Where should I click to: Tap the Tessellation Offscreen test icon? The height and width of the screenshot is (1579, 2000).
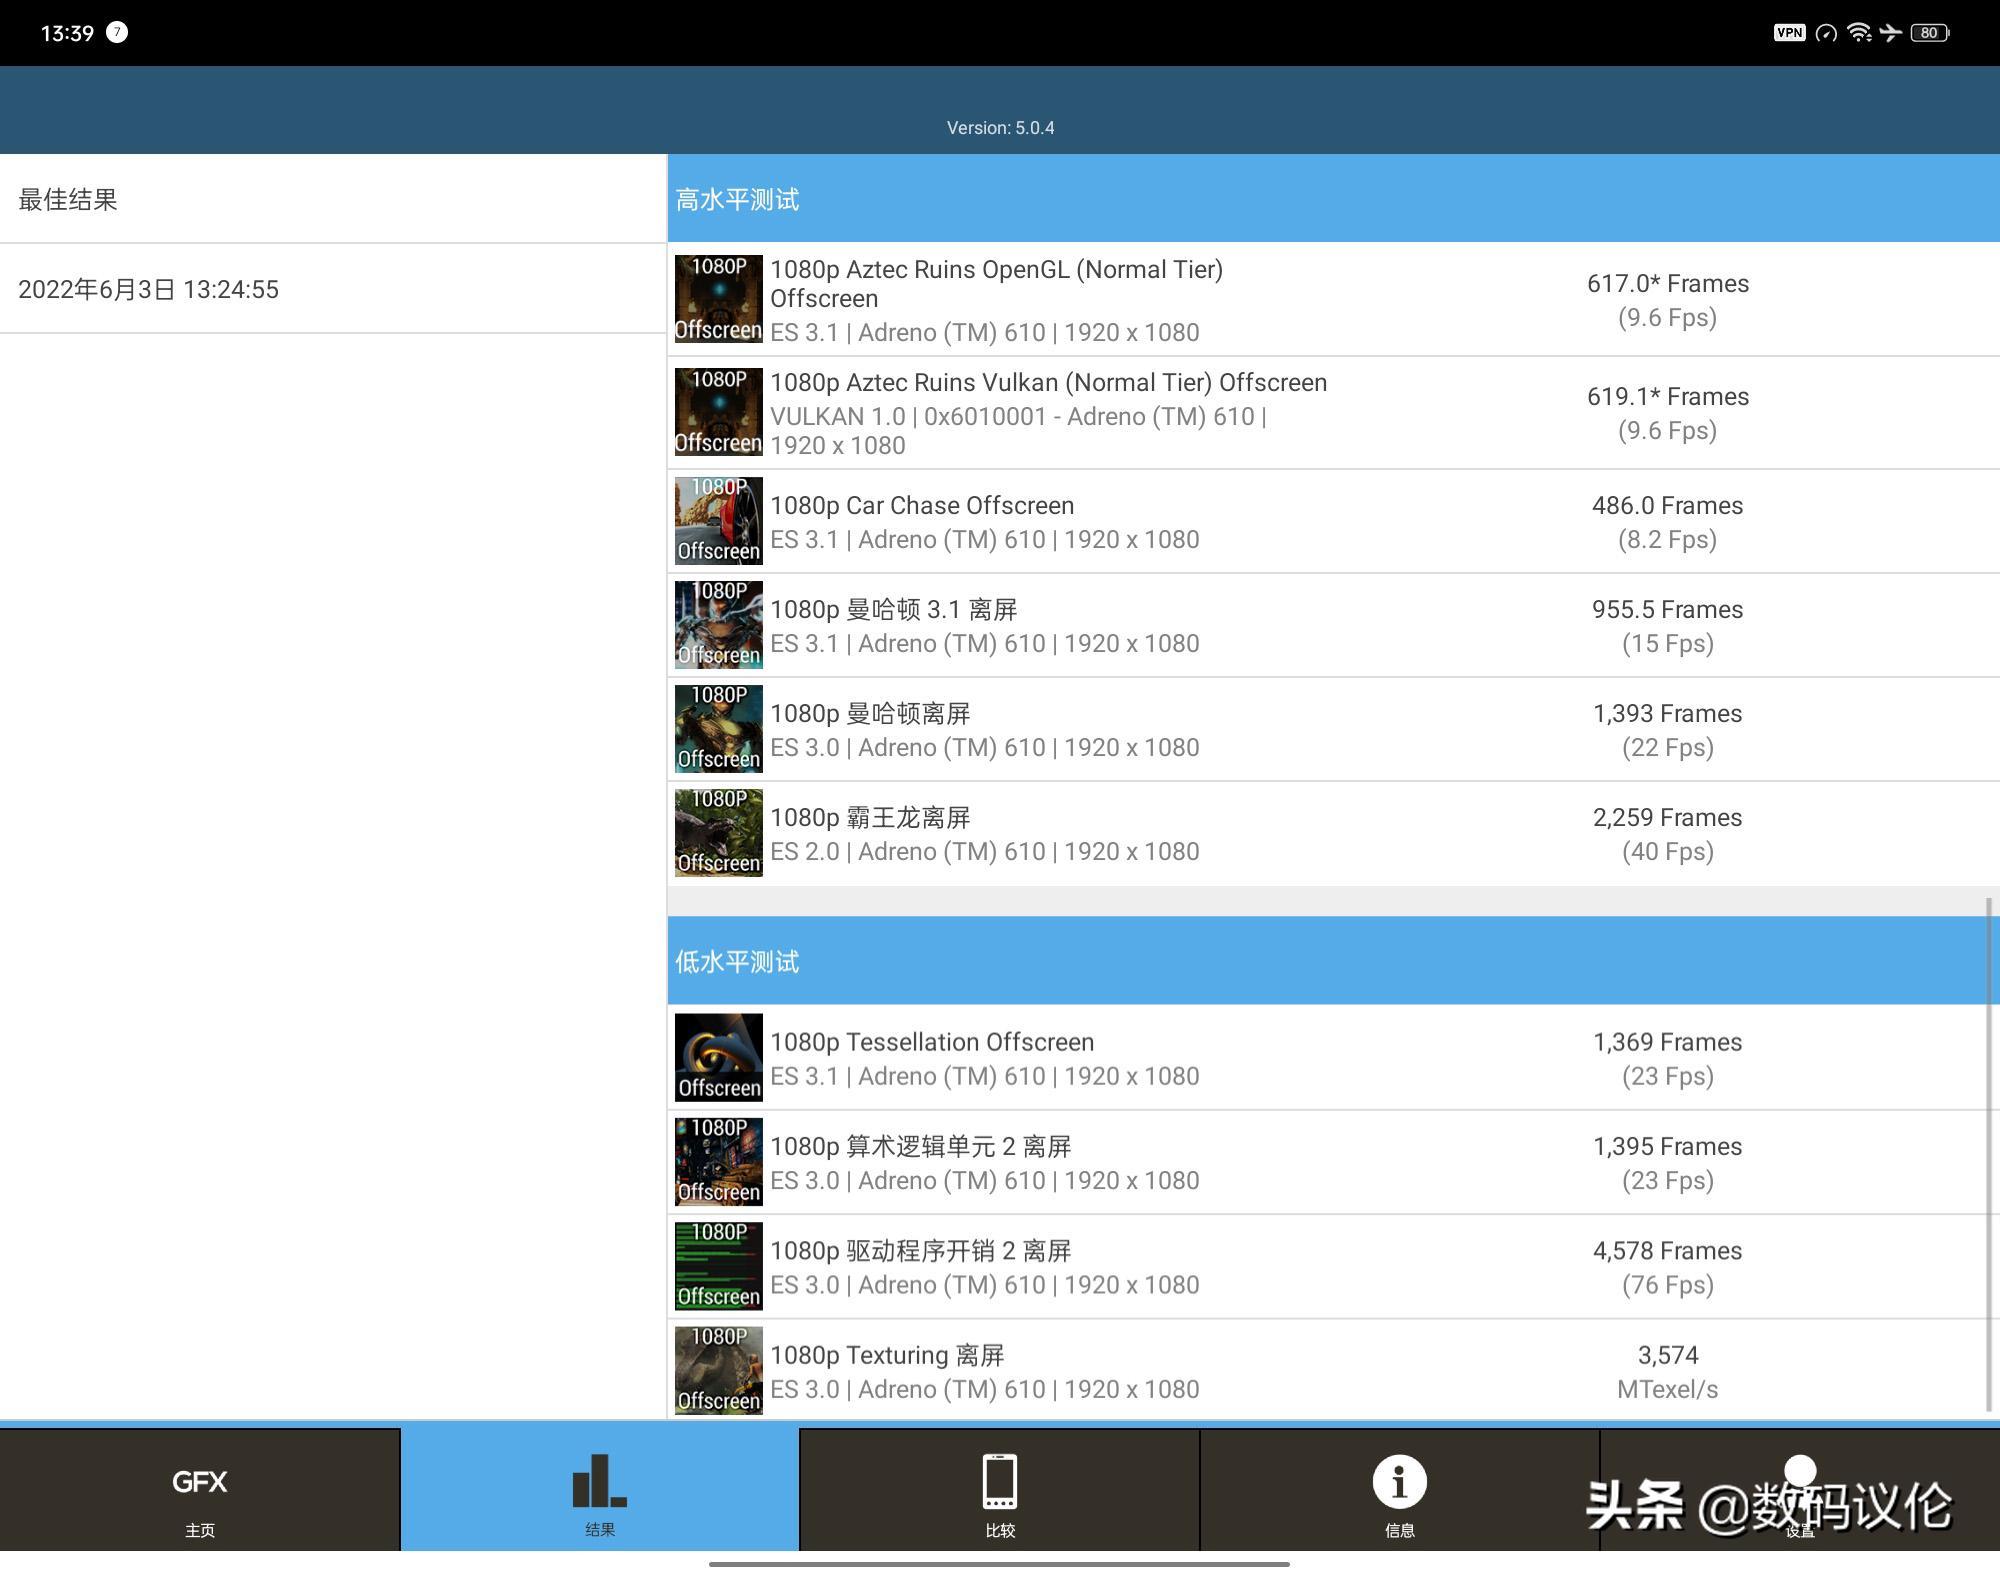[x=718, y=1058]
